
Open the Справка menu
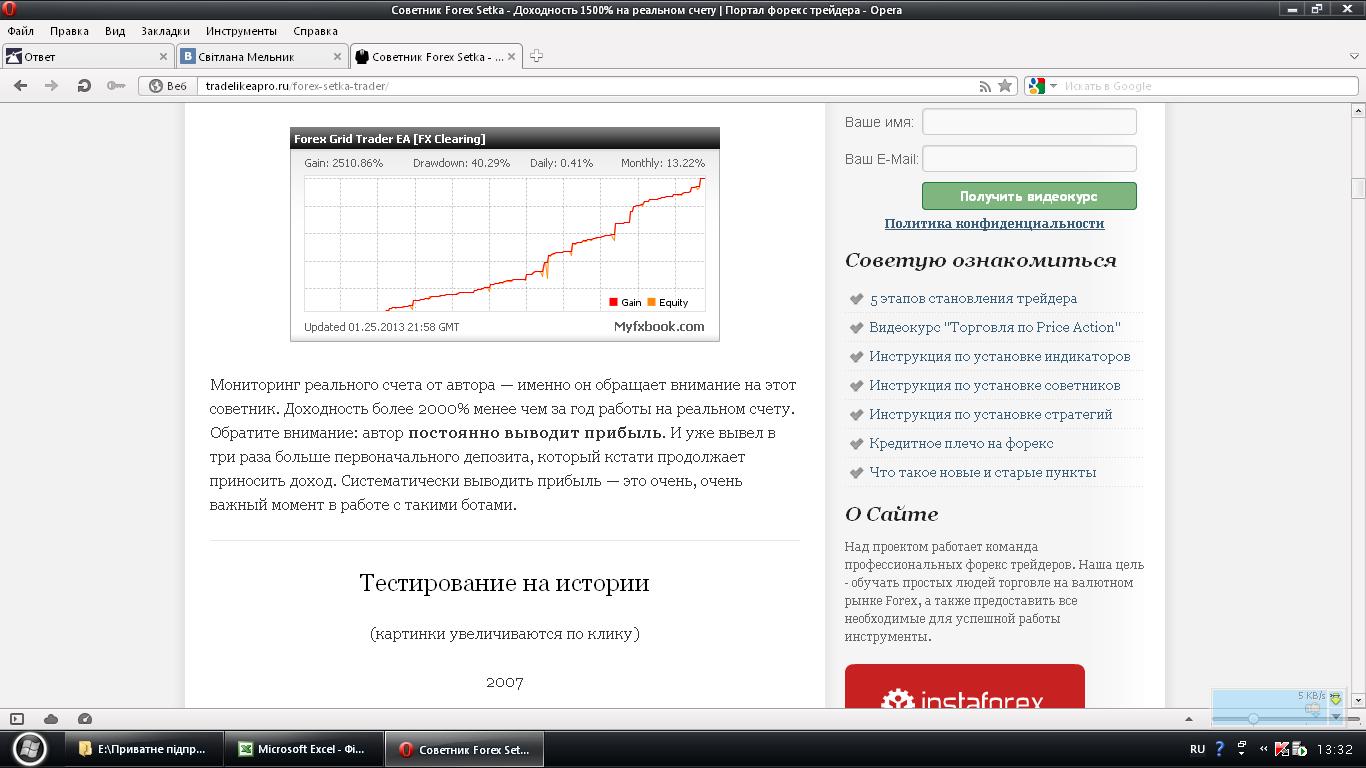pyautogui.click(x=315, y=31)
